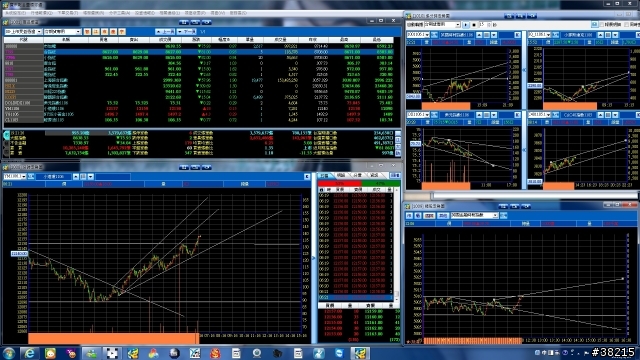Open the second menu in the main menu bar
The width and height of the screenshot is (640, 360).
click(x=41, y=13)
